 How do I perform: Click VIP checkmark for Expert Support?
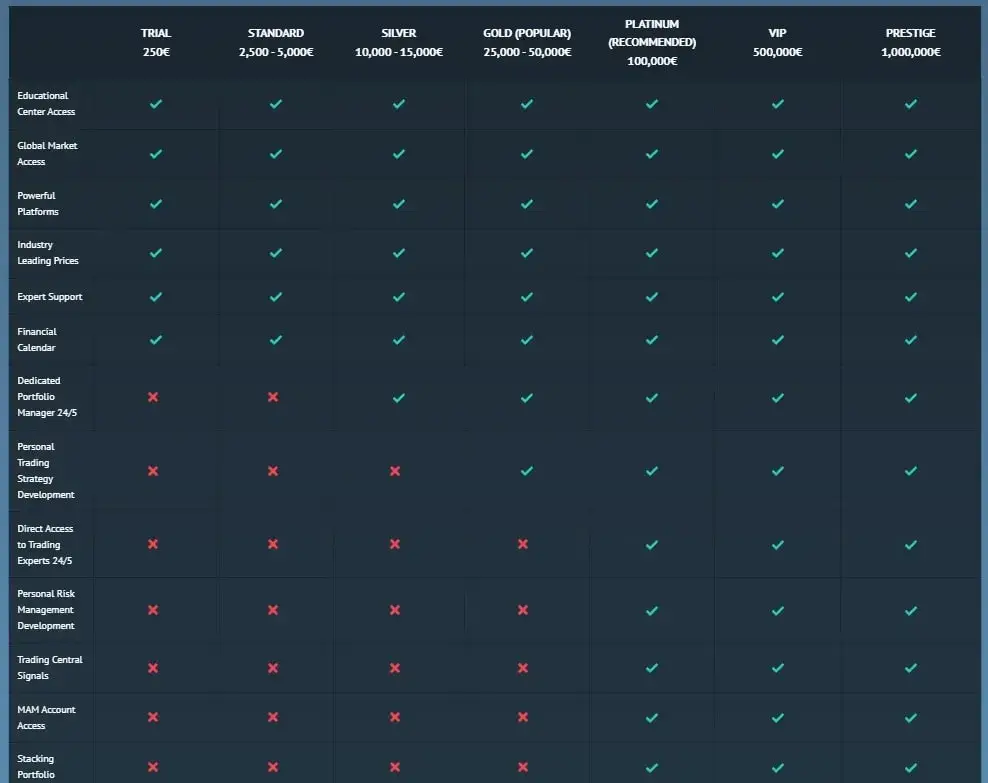click(778, 297)
